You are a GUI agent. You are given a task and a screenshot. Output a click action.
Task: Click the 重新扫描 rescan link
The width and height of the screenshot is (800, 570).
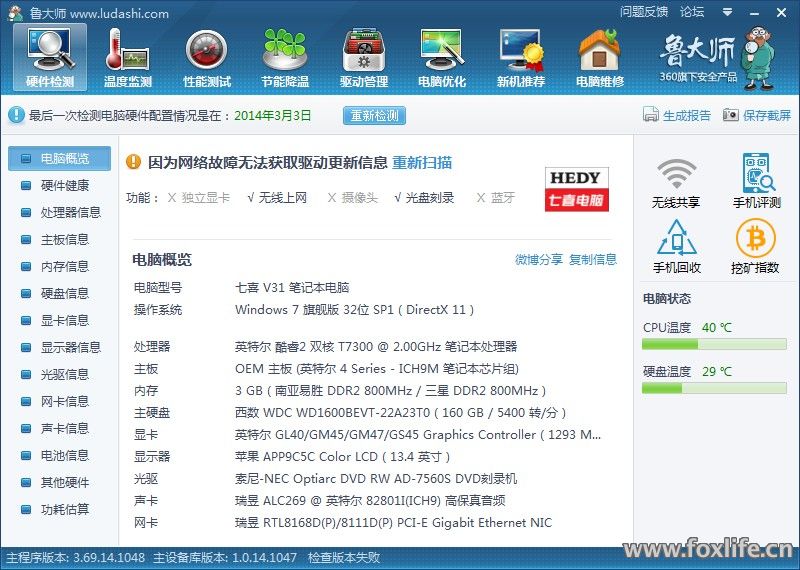(x=422, y=162)
